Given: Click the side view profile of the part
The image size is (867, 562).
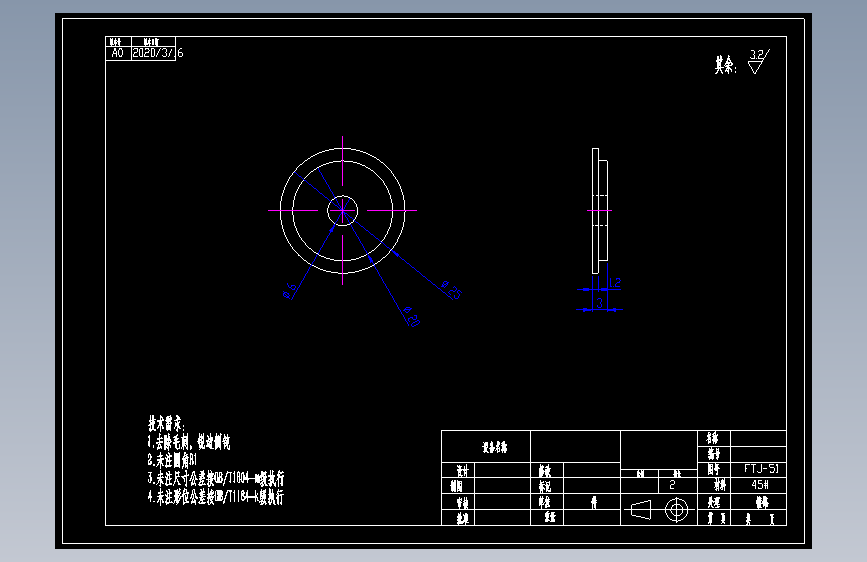Looking at the screenshot, I should tap(600, 211).
